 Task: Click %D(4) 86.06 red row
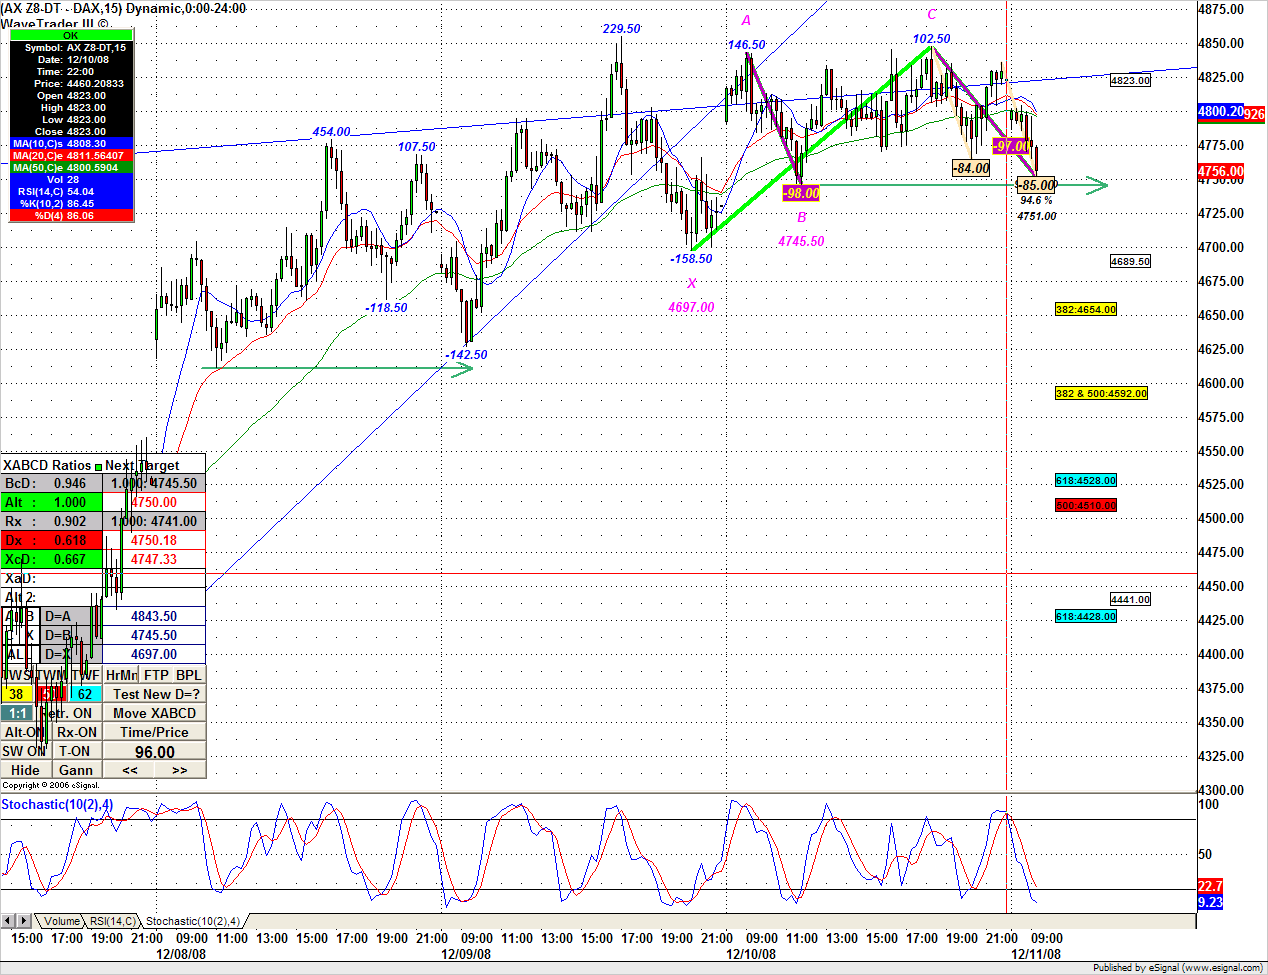coord(71,216)
